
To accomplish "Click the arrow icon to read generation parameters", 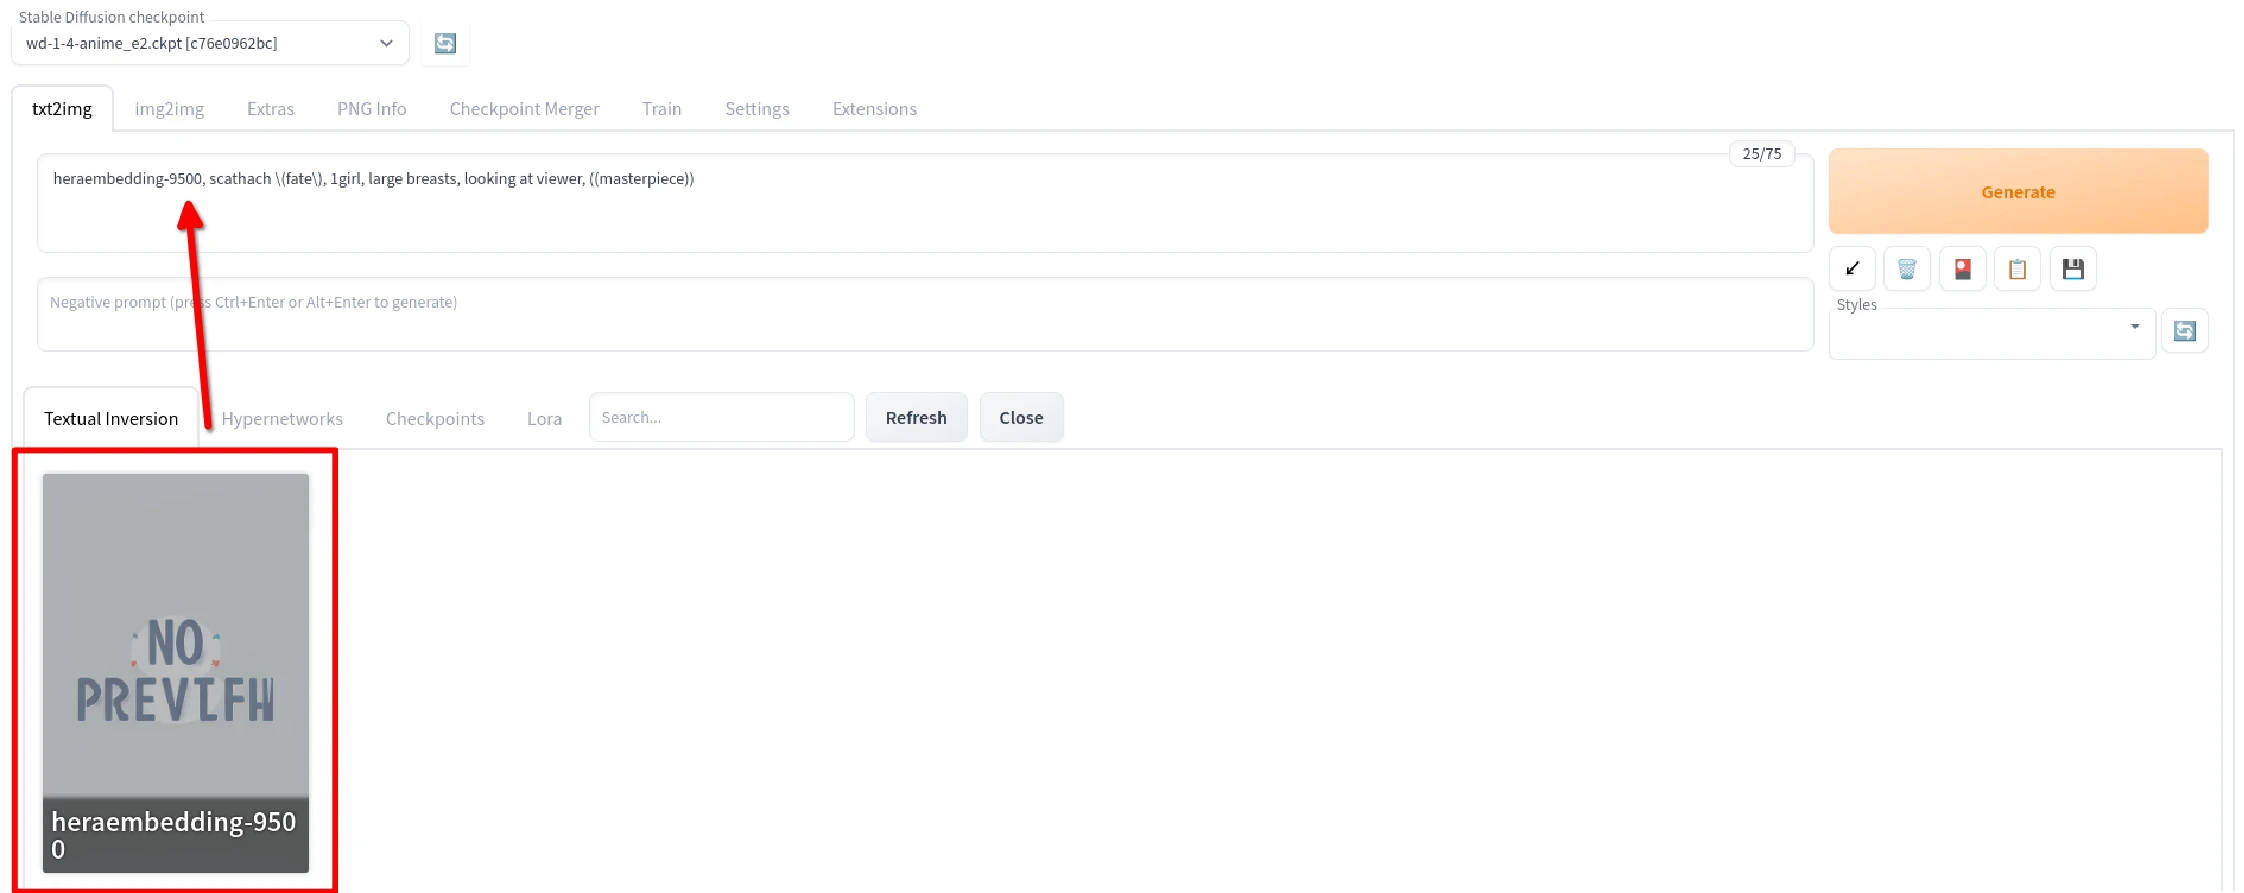I will click(x=1852, y=269).
